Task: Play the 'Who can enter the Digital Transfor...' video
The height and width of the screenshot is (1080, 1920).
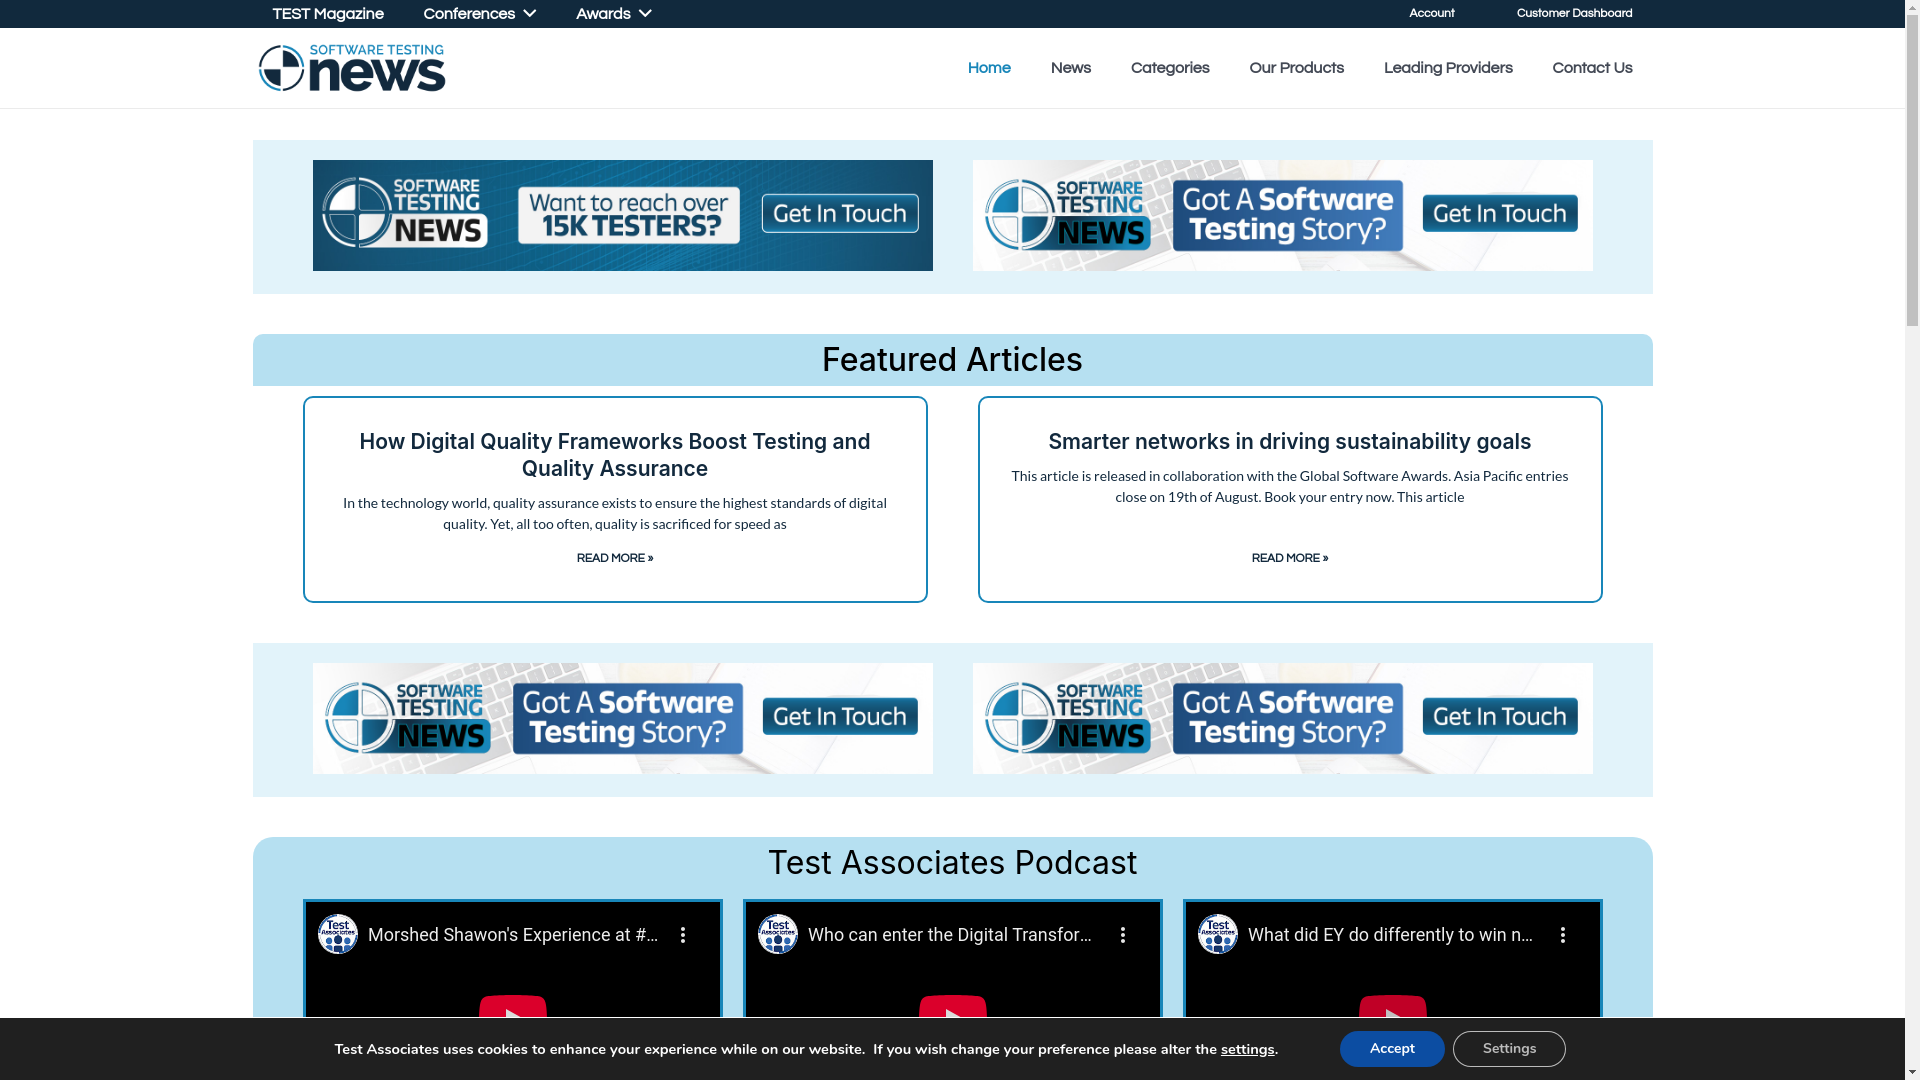Action: (x=953, y=1008)
